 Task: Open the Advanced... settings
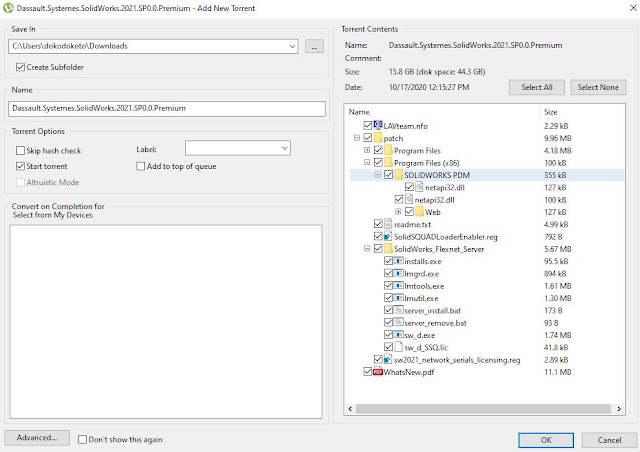pyautogui.click(x=37, y=438)
